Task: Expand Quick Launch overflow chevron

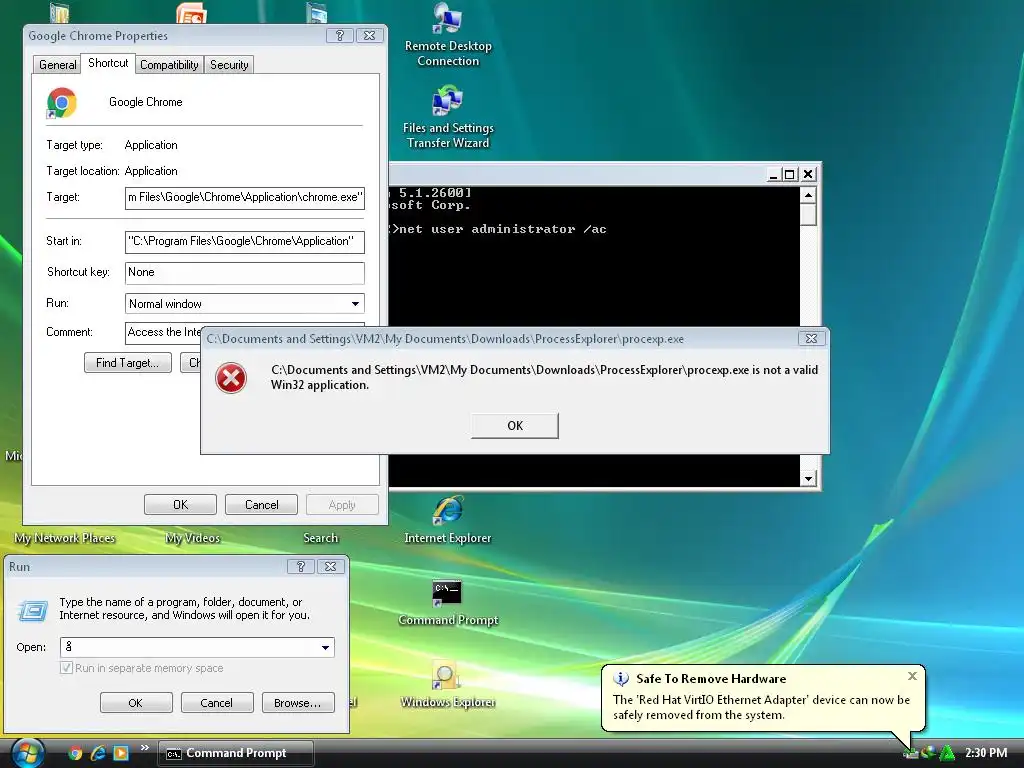Action: (x=144, y=748)
